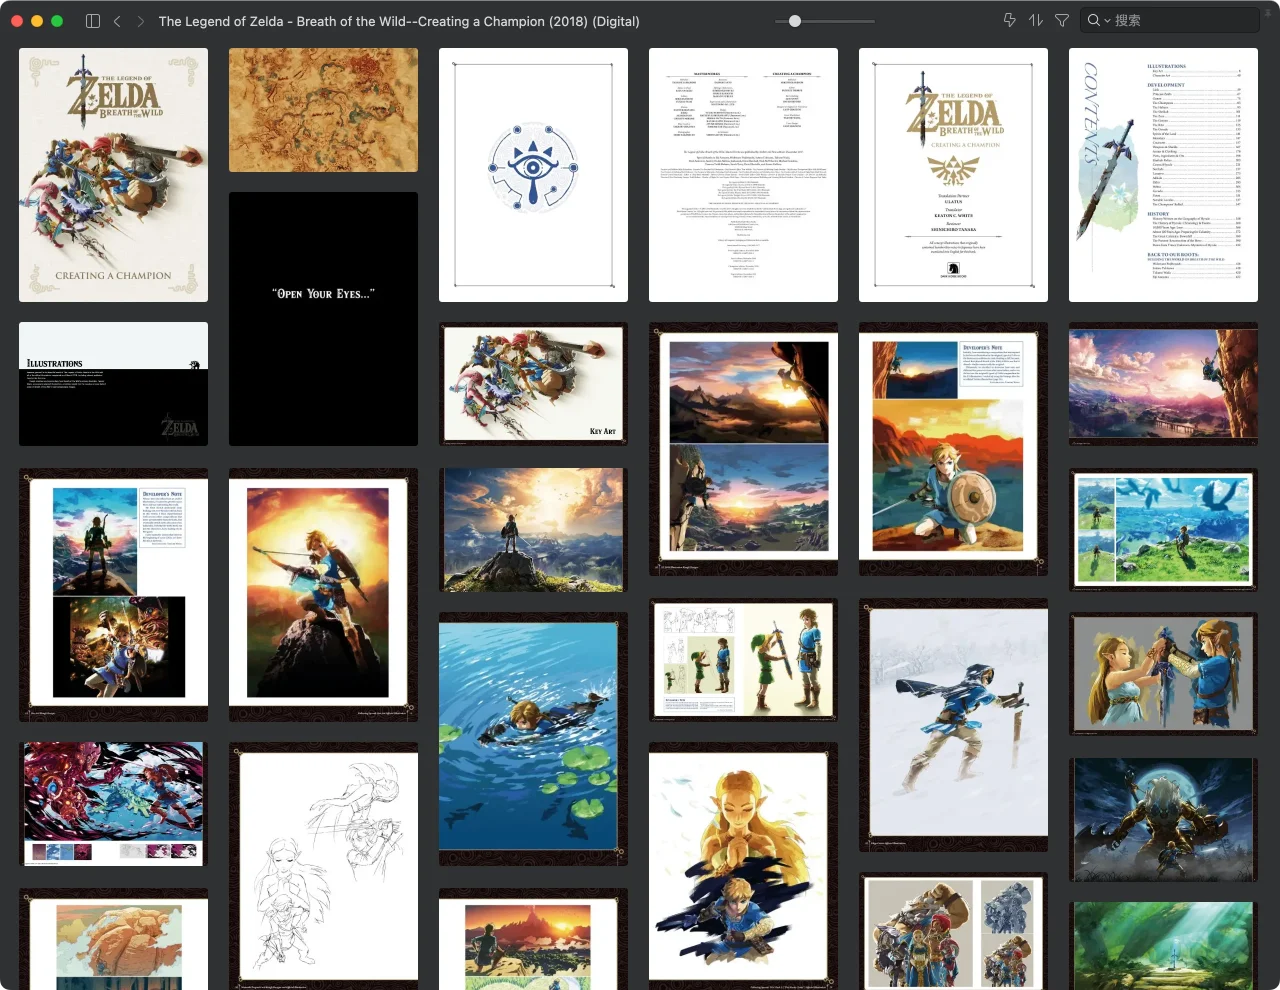
Task: Open the "Open Your Eyes..." page
Action: pyautogui.click(x=324, y=319)
